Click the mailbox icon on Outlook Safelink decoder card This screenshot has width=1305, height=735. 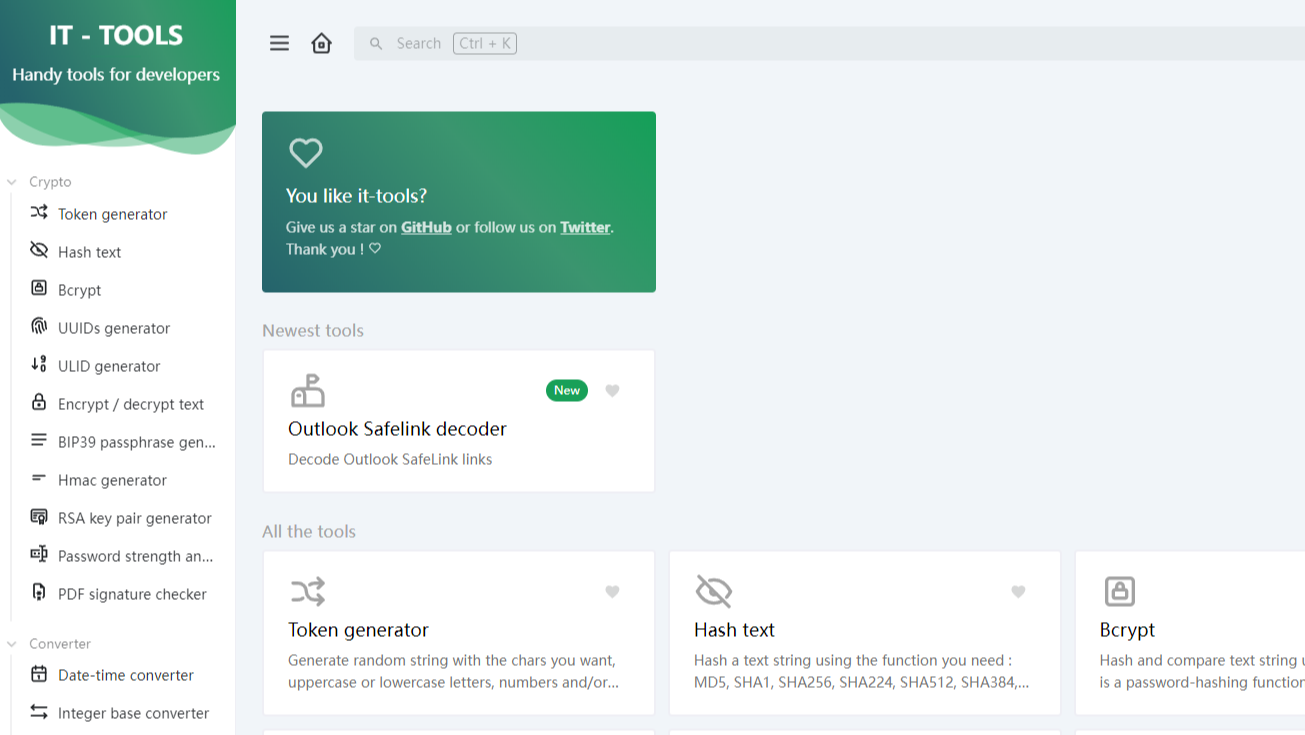pyautogui.click(x=307, y=390)
